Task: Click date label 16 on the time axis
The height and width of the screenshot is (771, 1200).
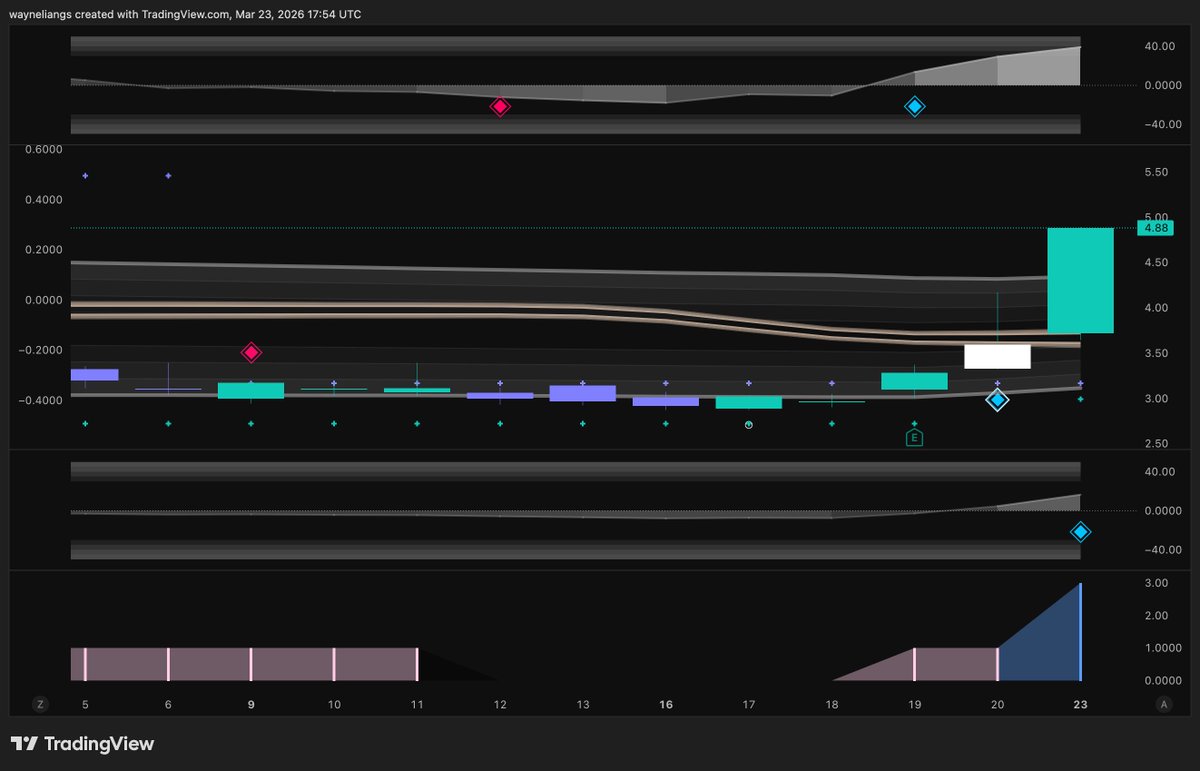Action: (666, 704)
